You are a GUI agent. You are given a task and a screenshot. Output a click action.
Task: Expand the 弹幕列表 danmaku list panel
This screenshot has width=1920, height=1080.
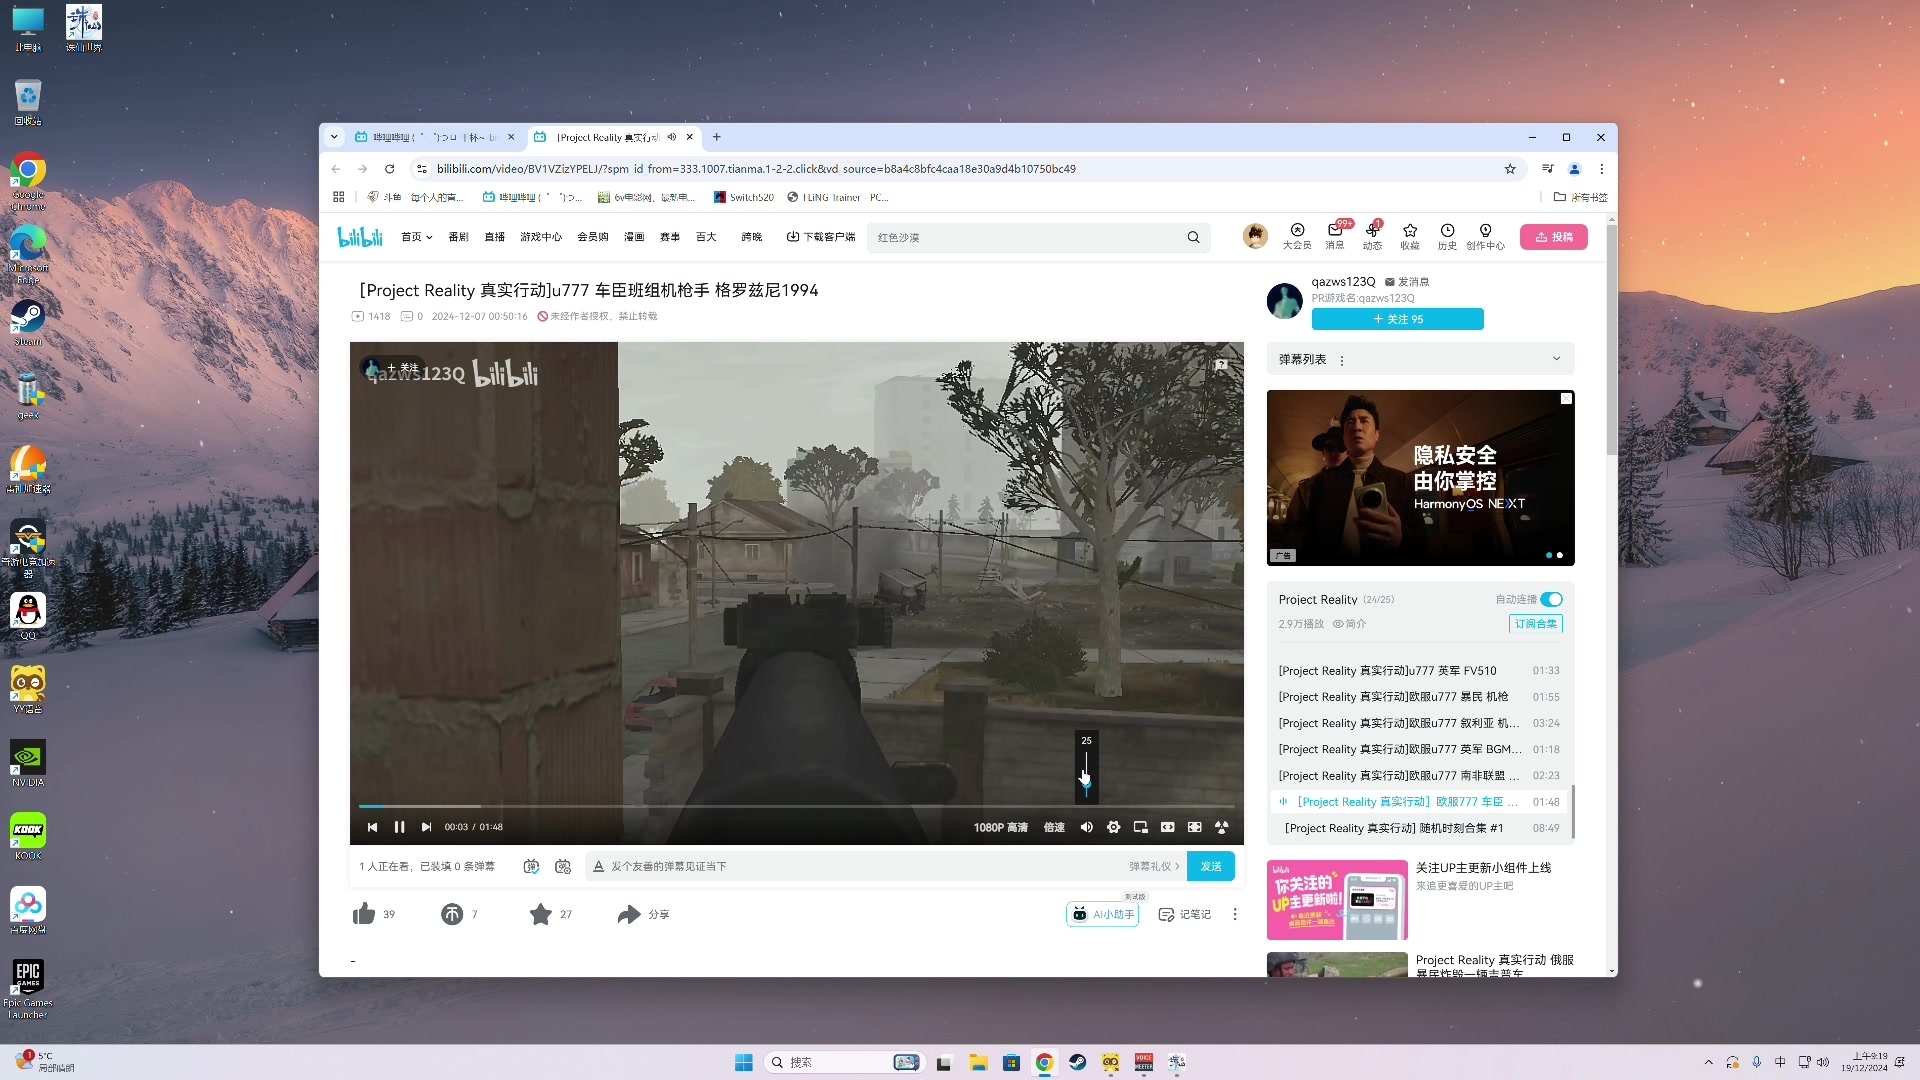(x=1556, y=359)
